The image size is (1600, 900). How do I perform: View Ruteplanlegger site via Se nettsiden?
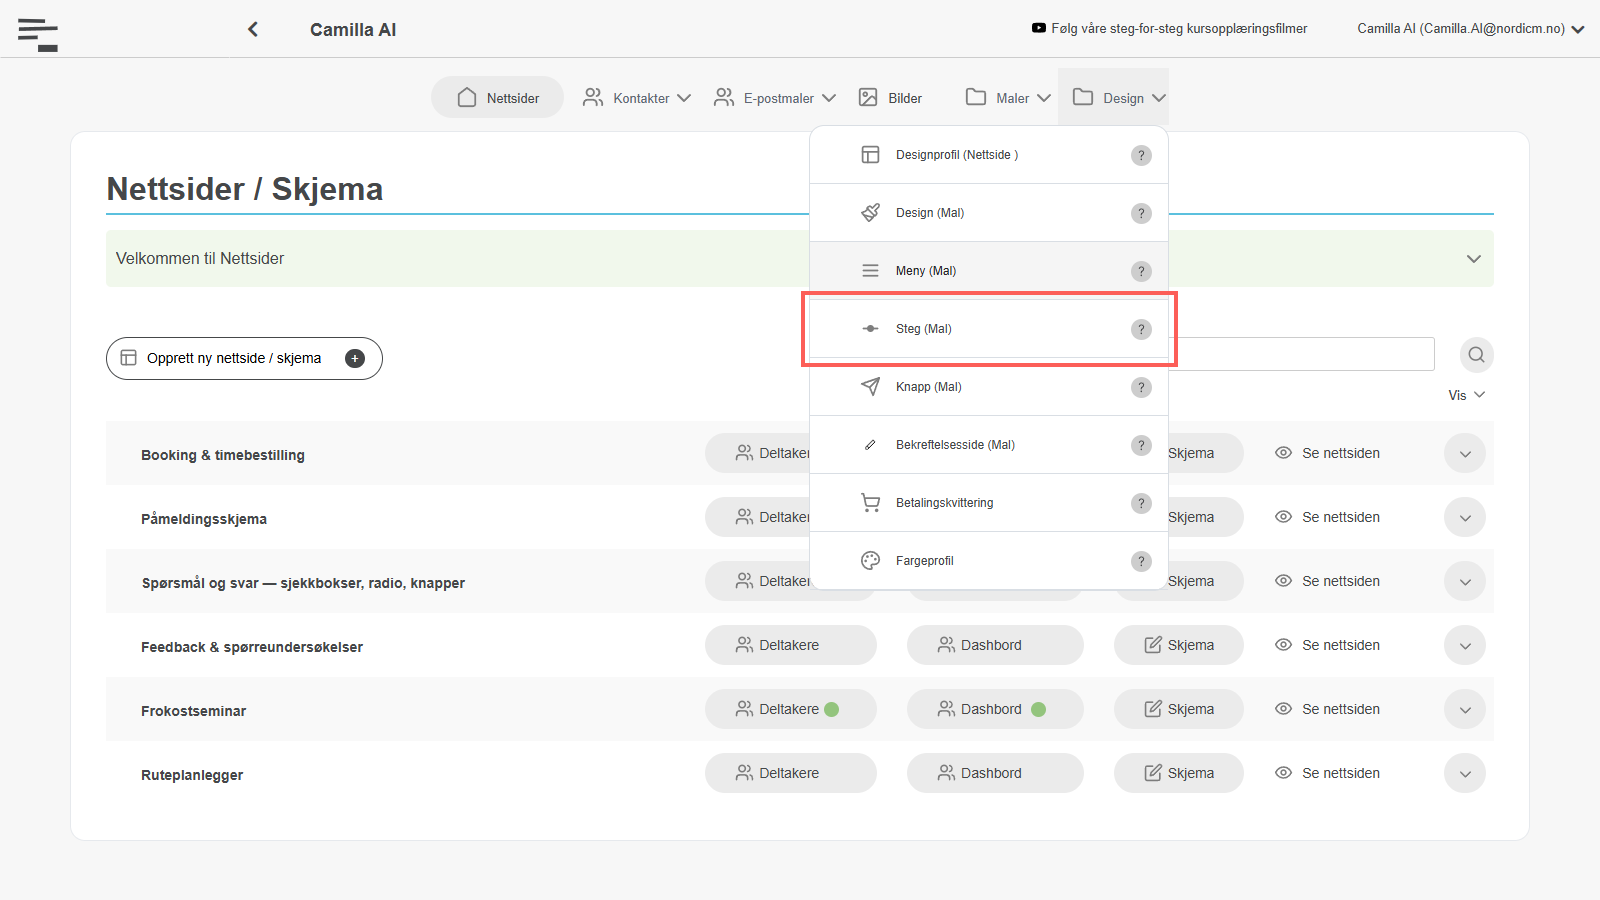pos(1327,773)
